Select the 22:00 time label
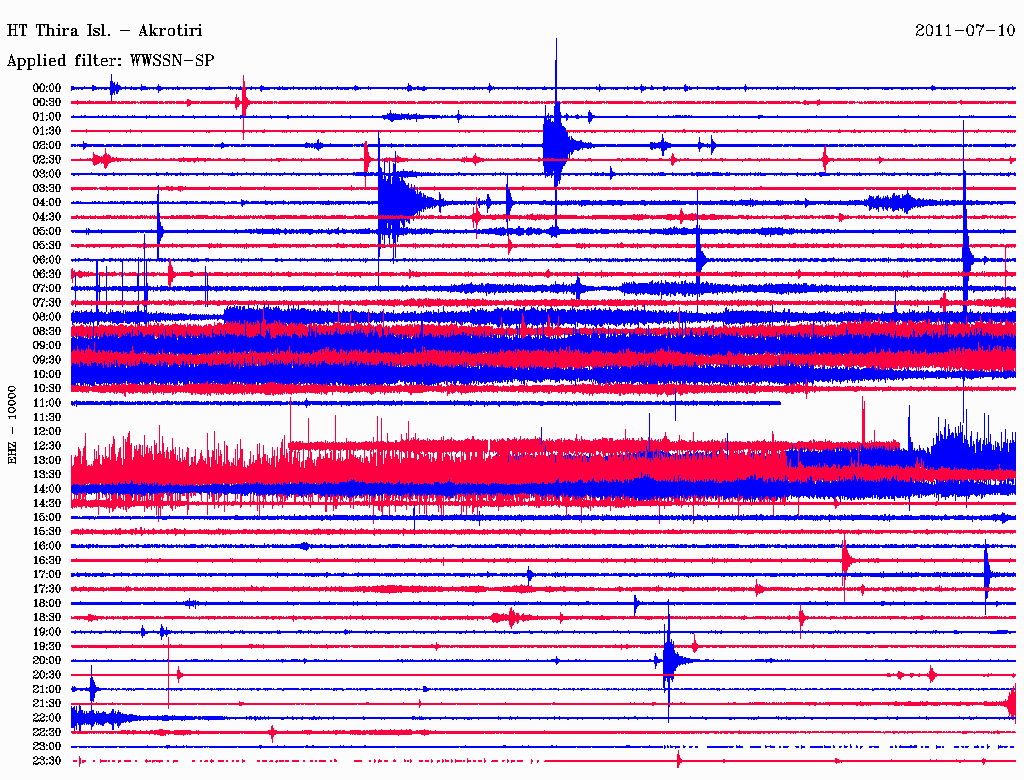 click(x=47, y=718)
